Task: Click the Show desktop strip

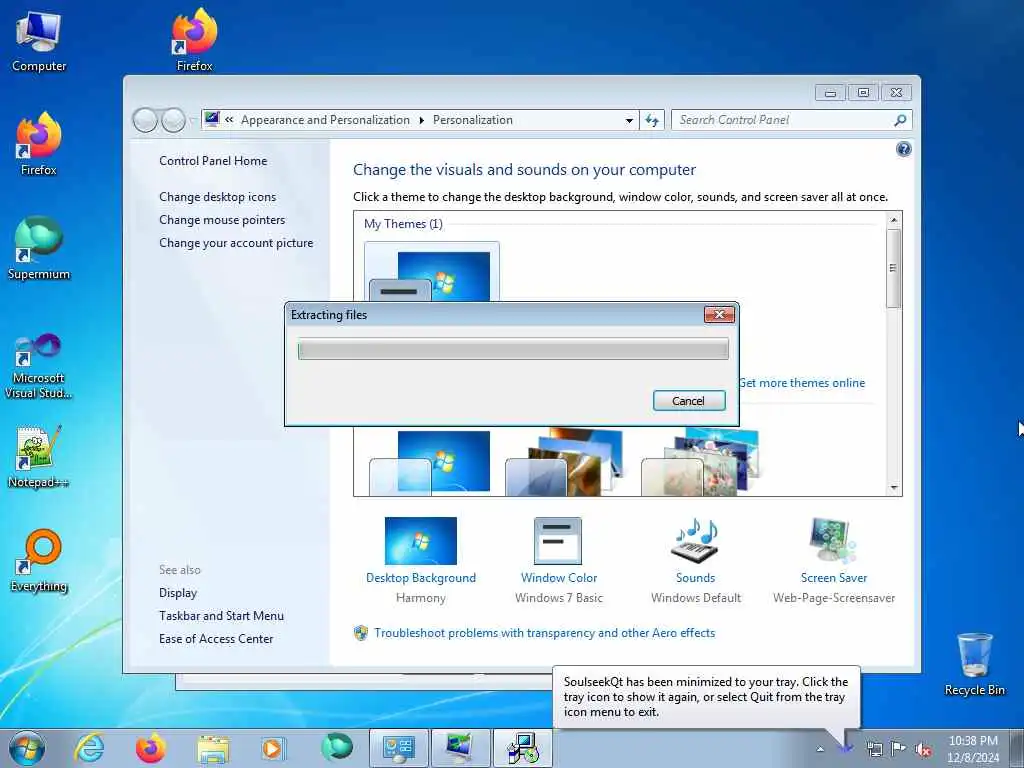Action: tap(1017, 748)
